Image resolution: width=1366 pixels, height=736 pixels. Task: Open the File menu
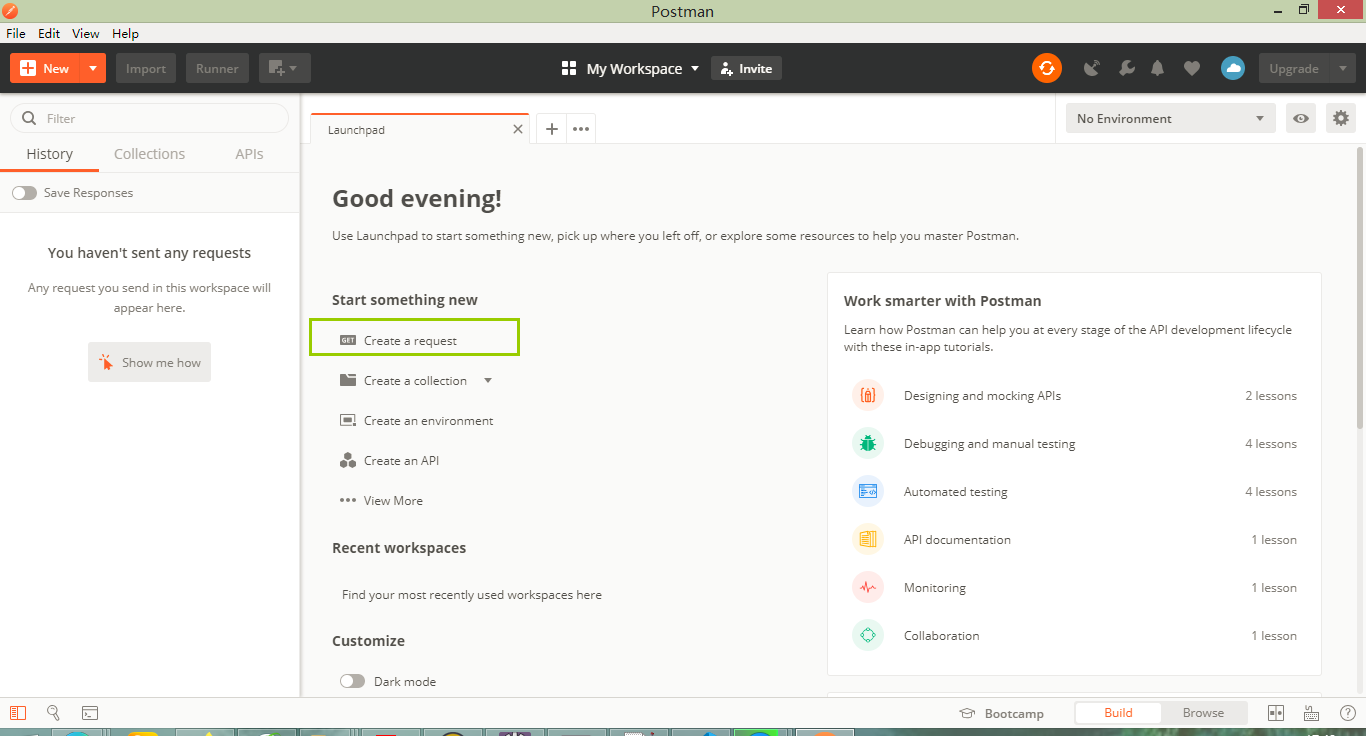coord(16,33)
